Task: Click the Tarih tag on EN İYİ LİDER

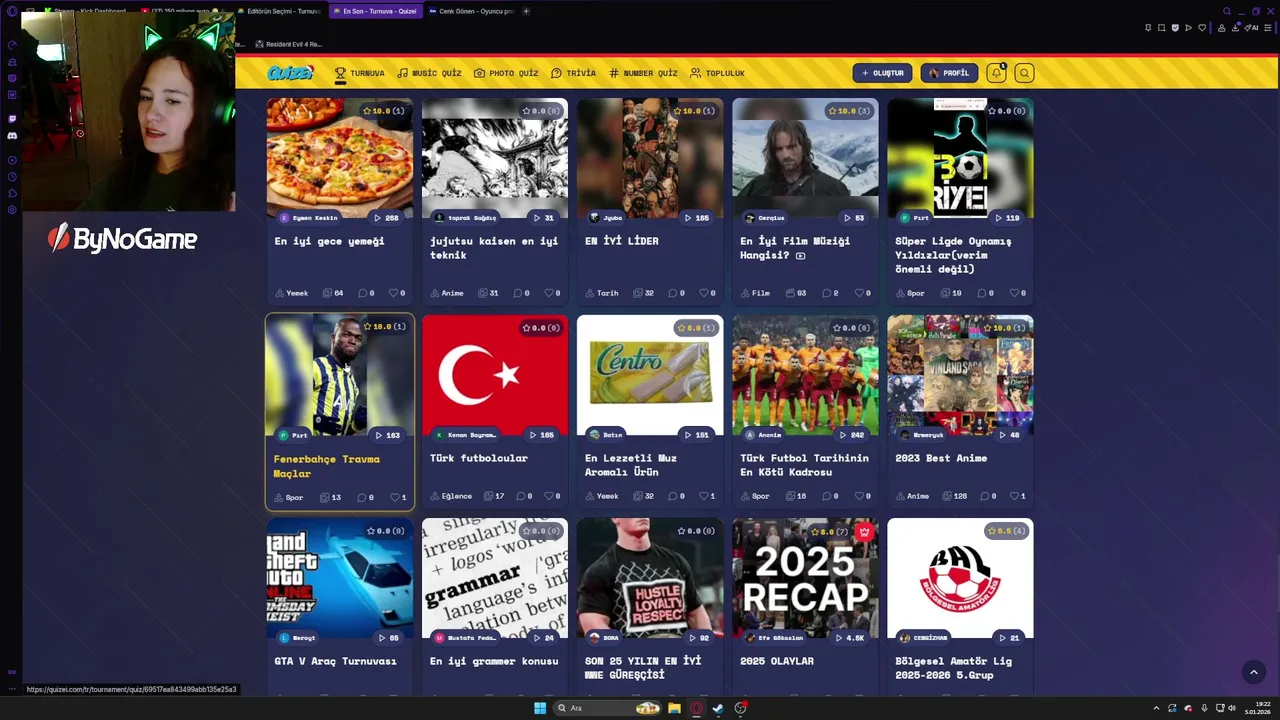Action: [602, 293]
